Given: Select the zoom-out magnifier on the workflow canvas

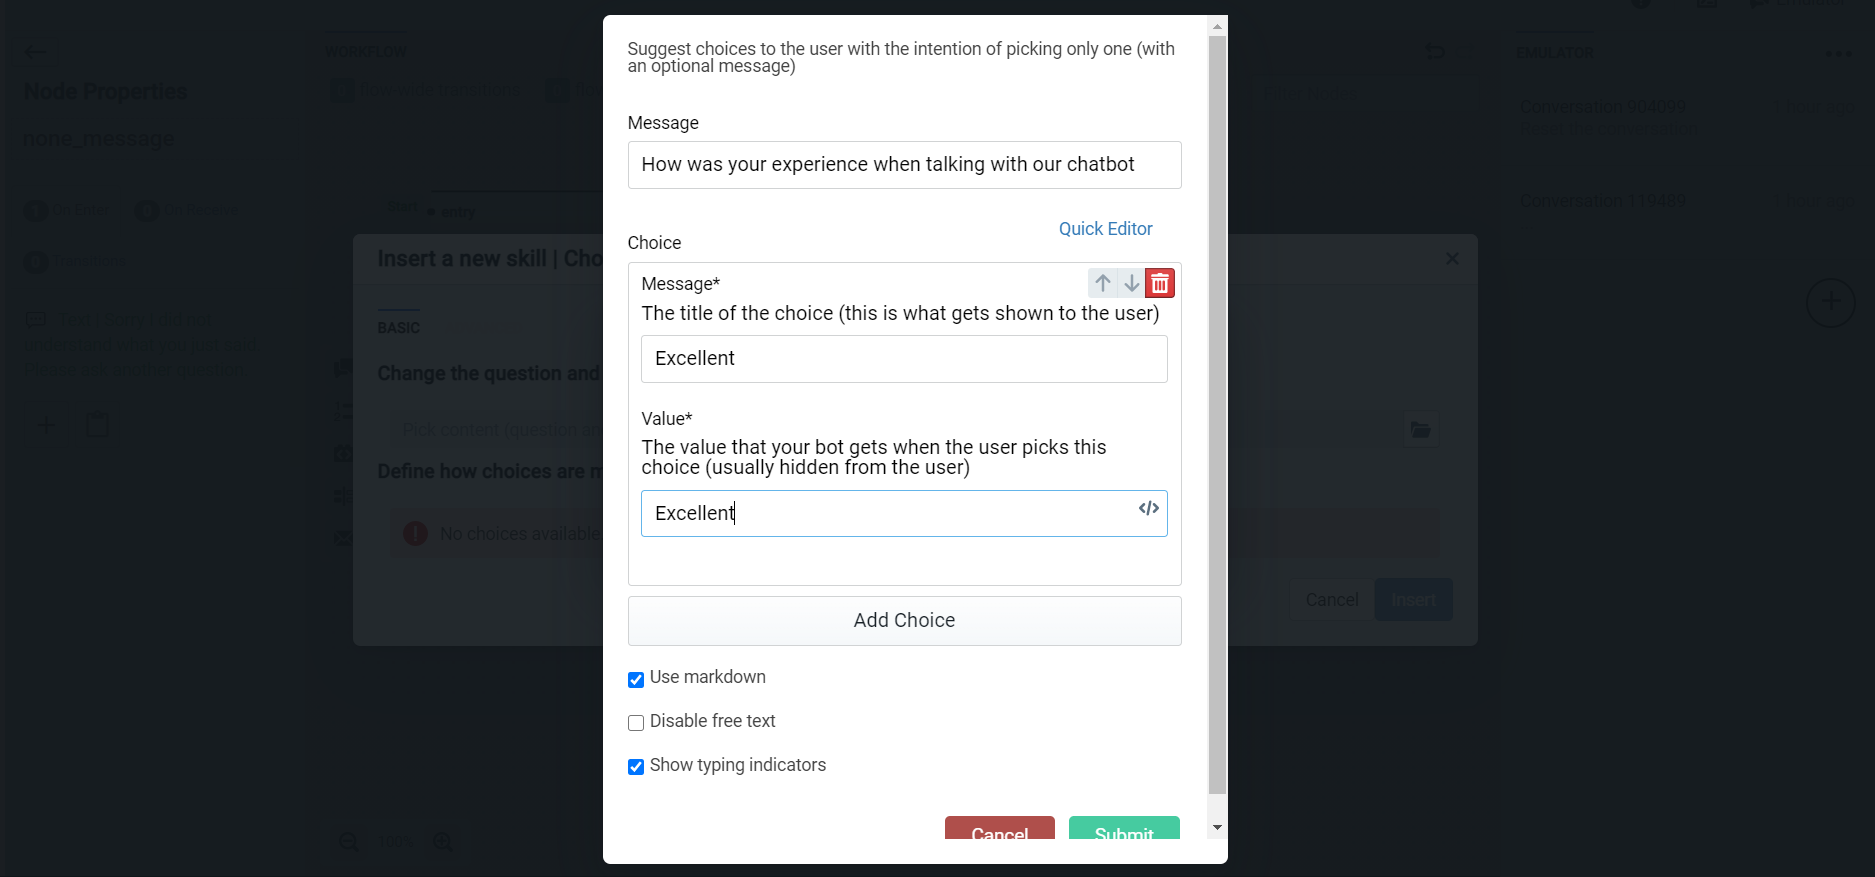Looking at the screenshot, I should pyautogui.click(x=347, y=841).
